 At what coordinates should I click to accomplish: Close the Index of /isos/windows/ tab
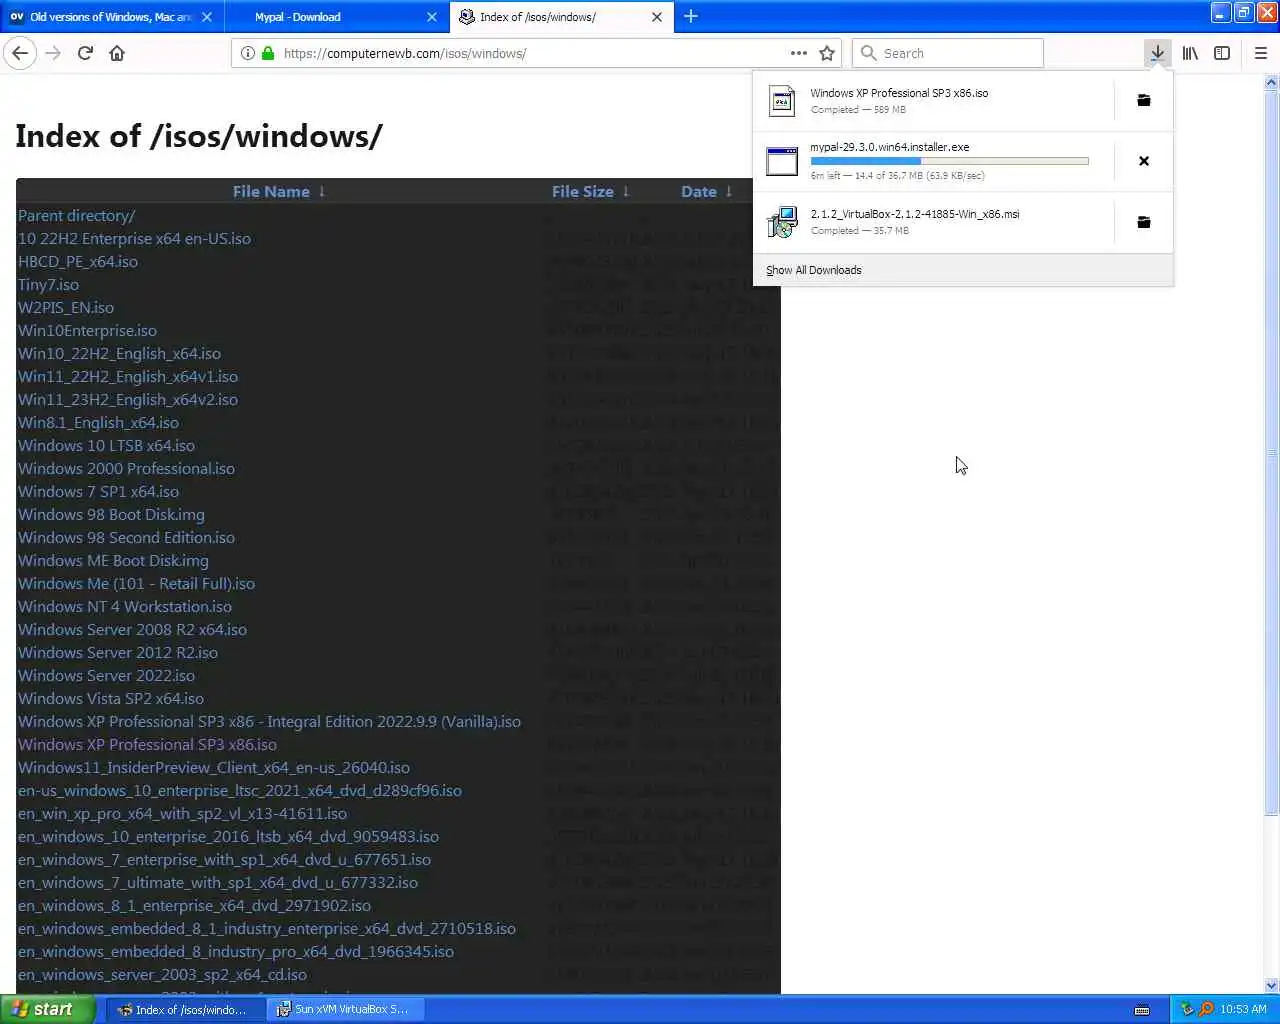[x=657, y=17]
